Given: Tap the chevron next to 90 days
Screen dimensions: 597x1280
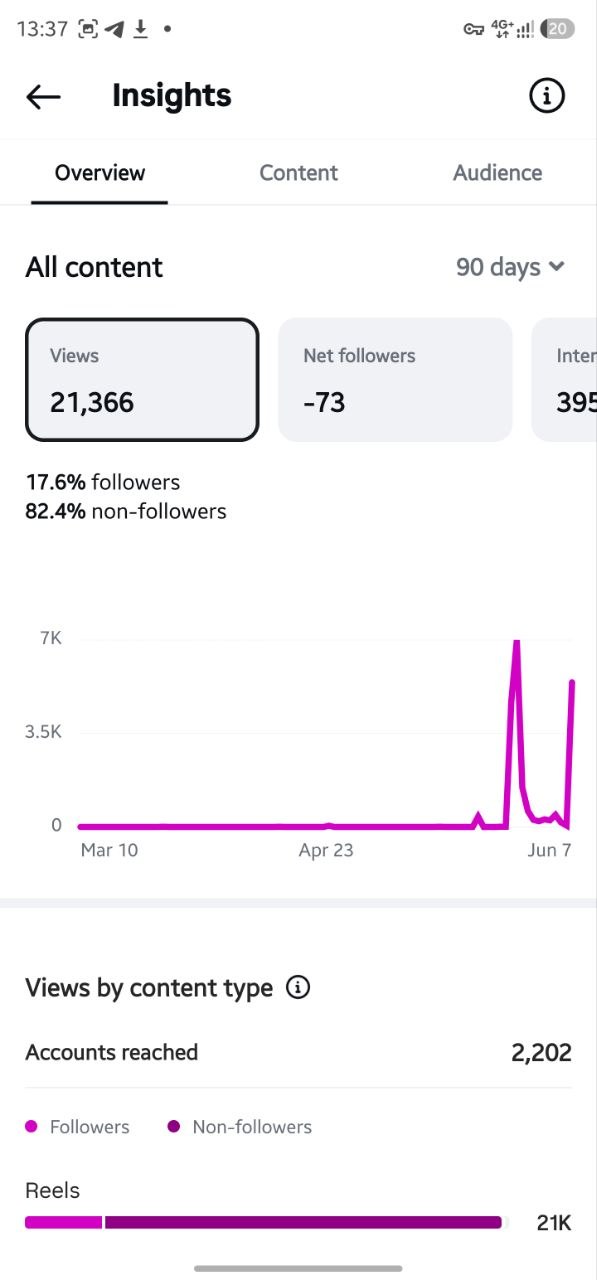Looking at the screenshot, I should point(557,267).
